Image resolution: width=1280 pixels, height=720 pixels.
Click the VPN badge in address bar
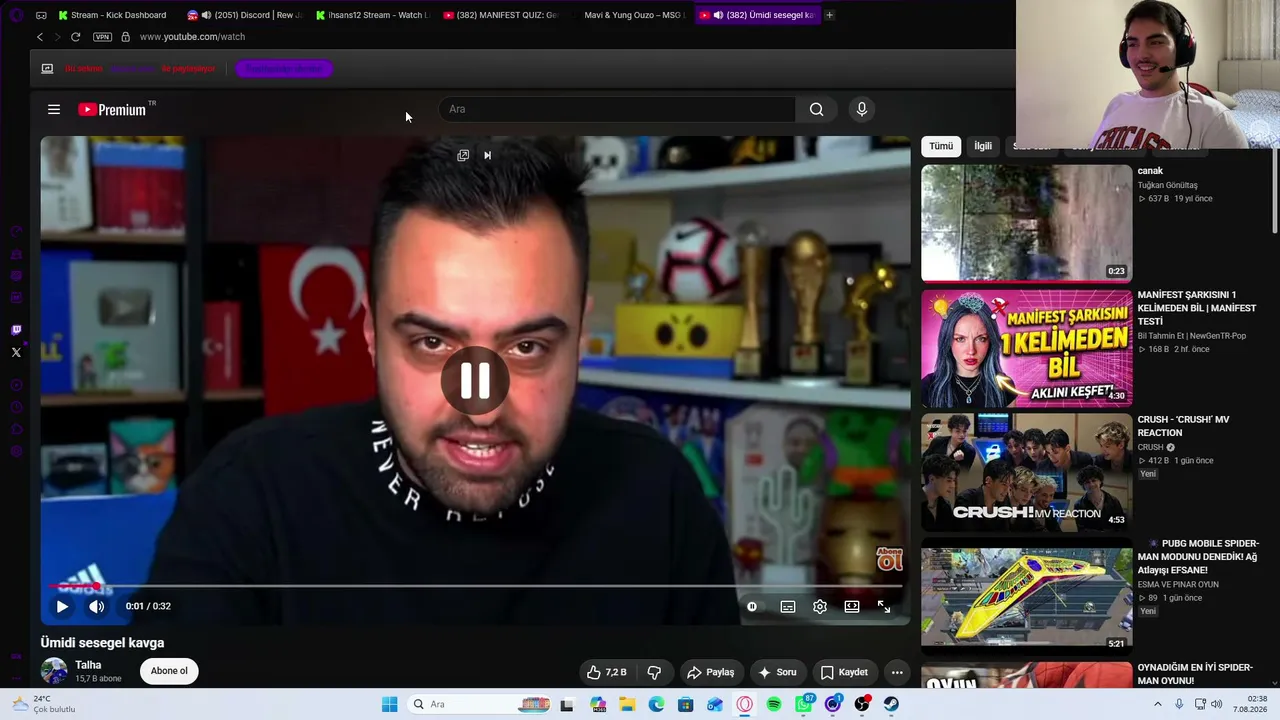[102, 37]
